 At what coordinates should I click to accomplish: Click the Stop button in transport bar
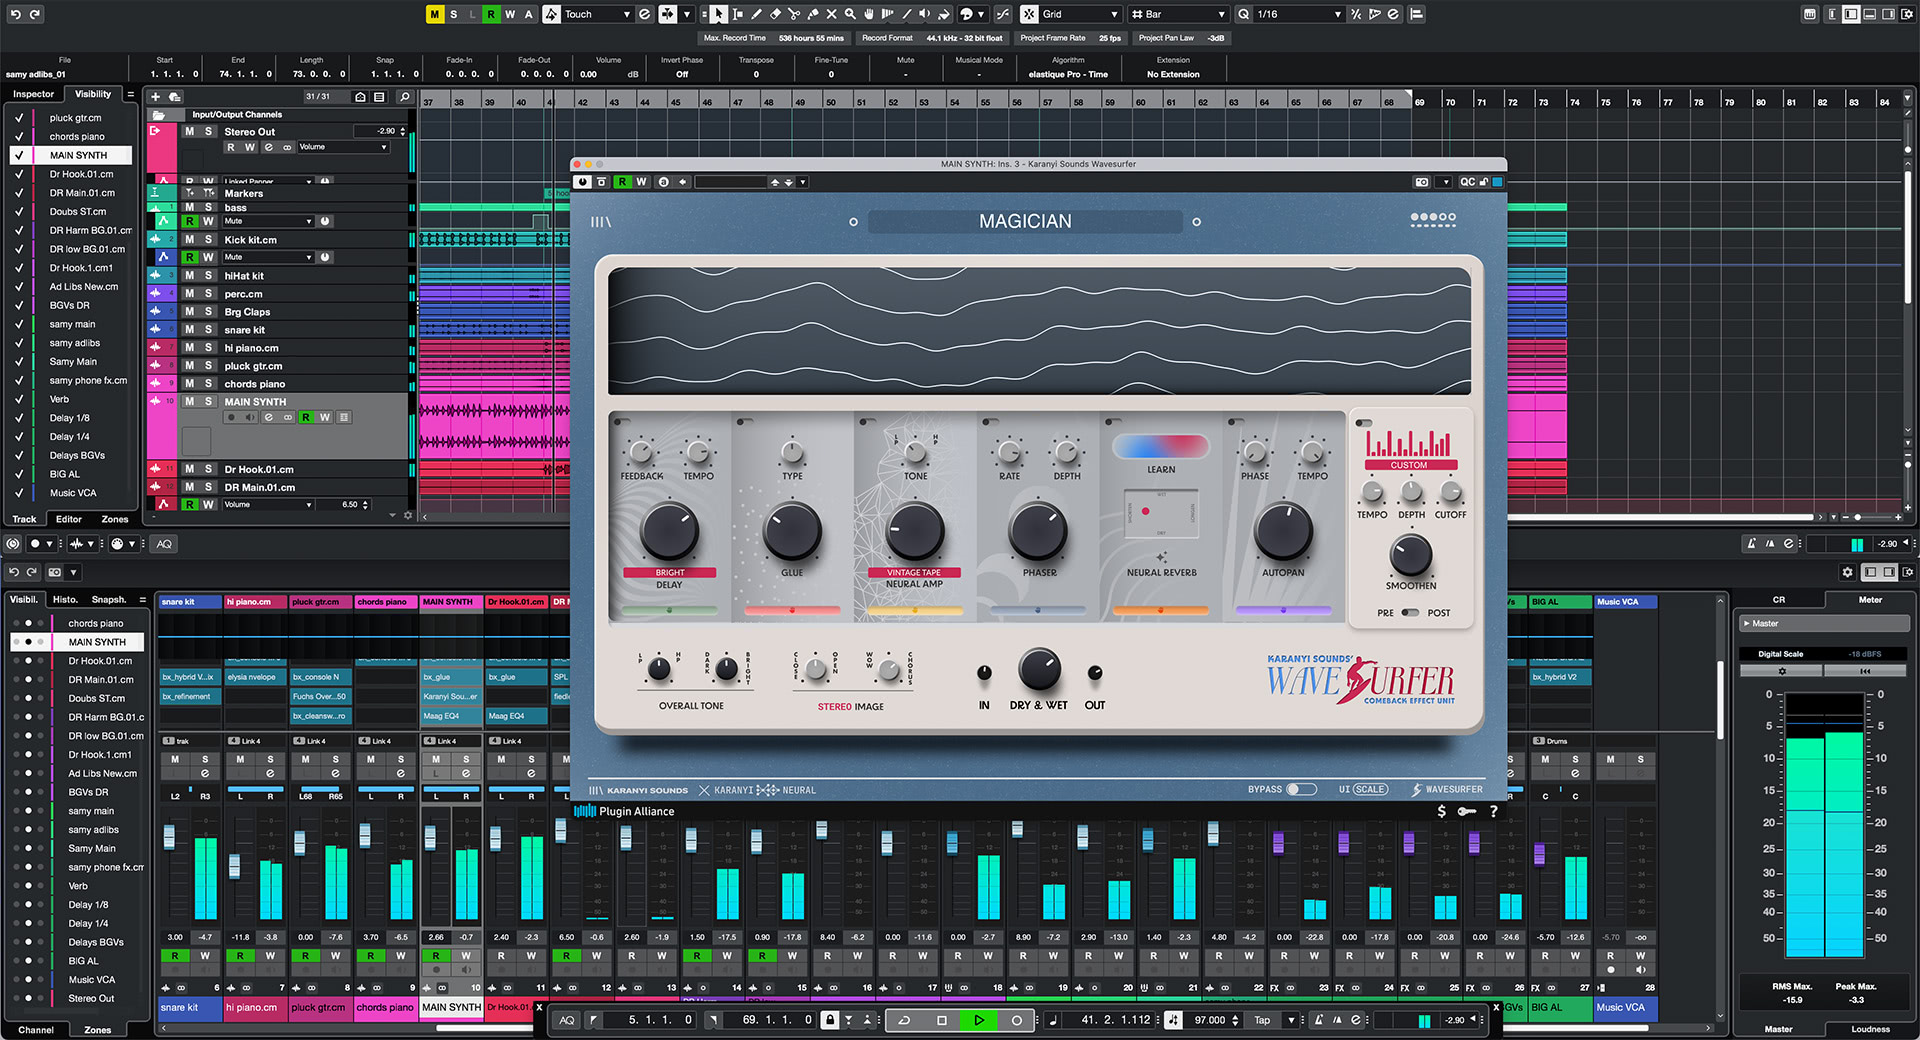pyautogui.click(x=941, y=1020)
